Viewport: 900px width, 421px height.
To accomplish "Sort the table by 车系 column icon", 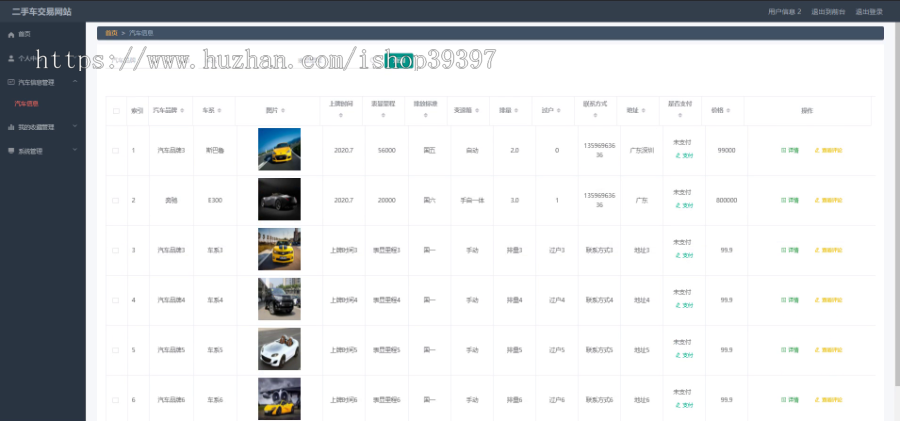I will (219, 110).
